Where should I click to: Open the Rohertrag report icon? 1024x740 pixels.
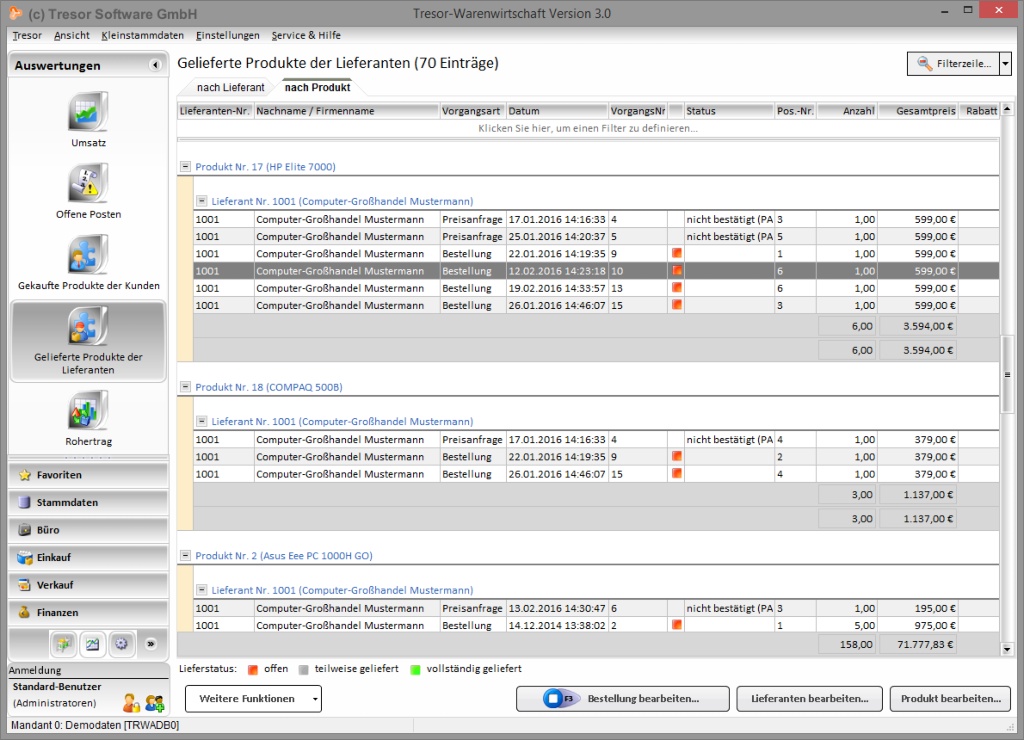pos(88,411)
